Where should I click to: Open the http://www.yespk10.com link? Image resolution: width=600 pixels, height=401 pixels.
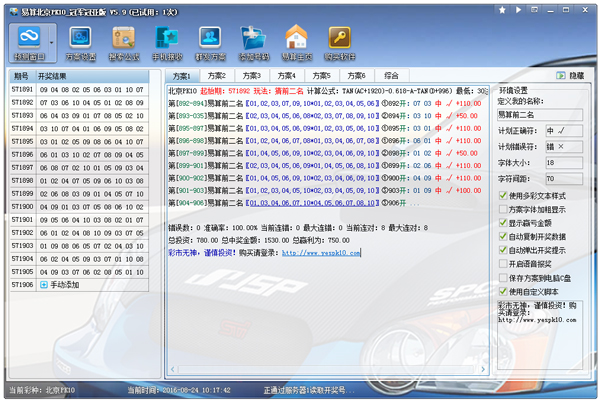[x=321, y=253]
